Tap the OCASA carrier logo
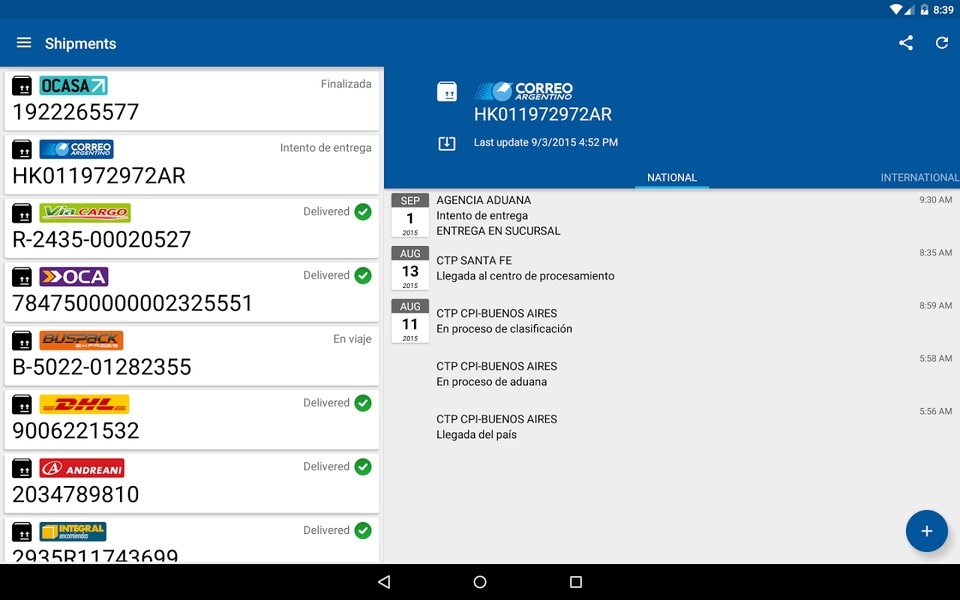The height and width of the screenshot is (600, 960). click(73, 86)
